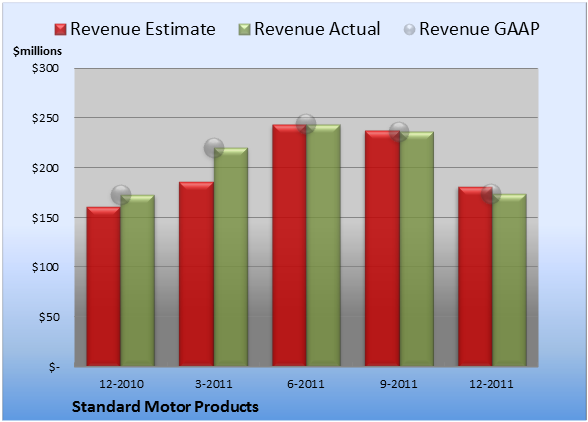The width and height of the screenshot is (588, 422).
Task: Click the GAAP marker above 12-2011
Action: (x=491, y=194)
